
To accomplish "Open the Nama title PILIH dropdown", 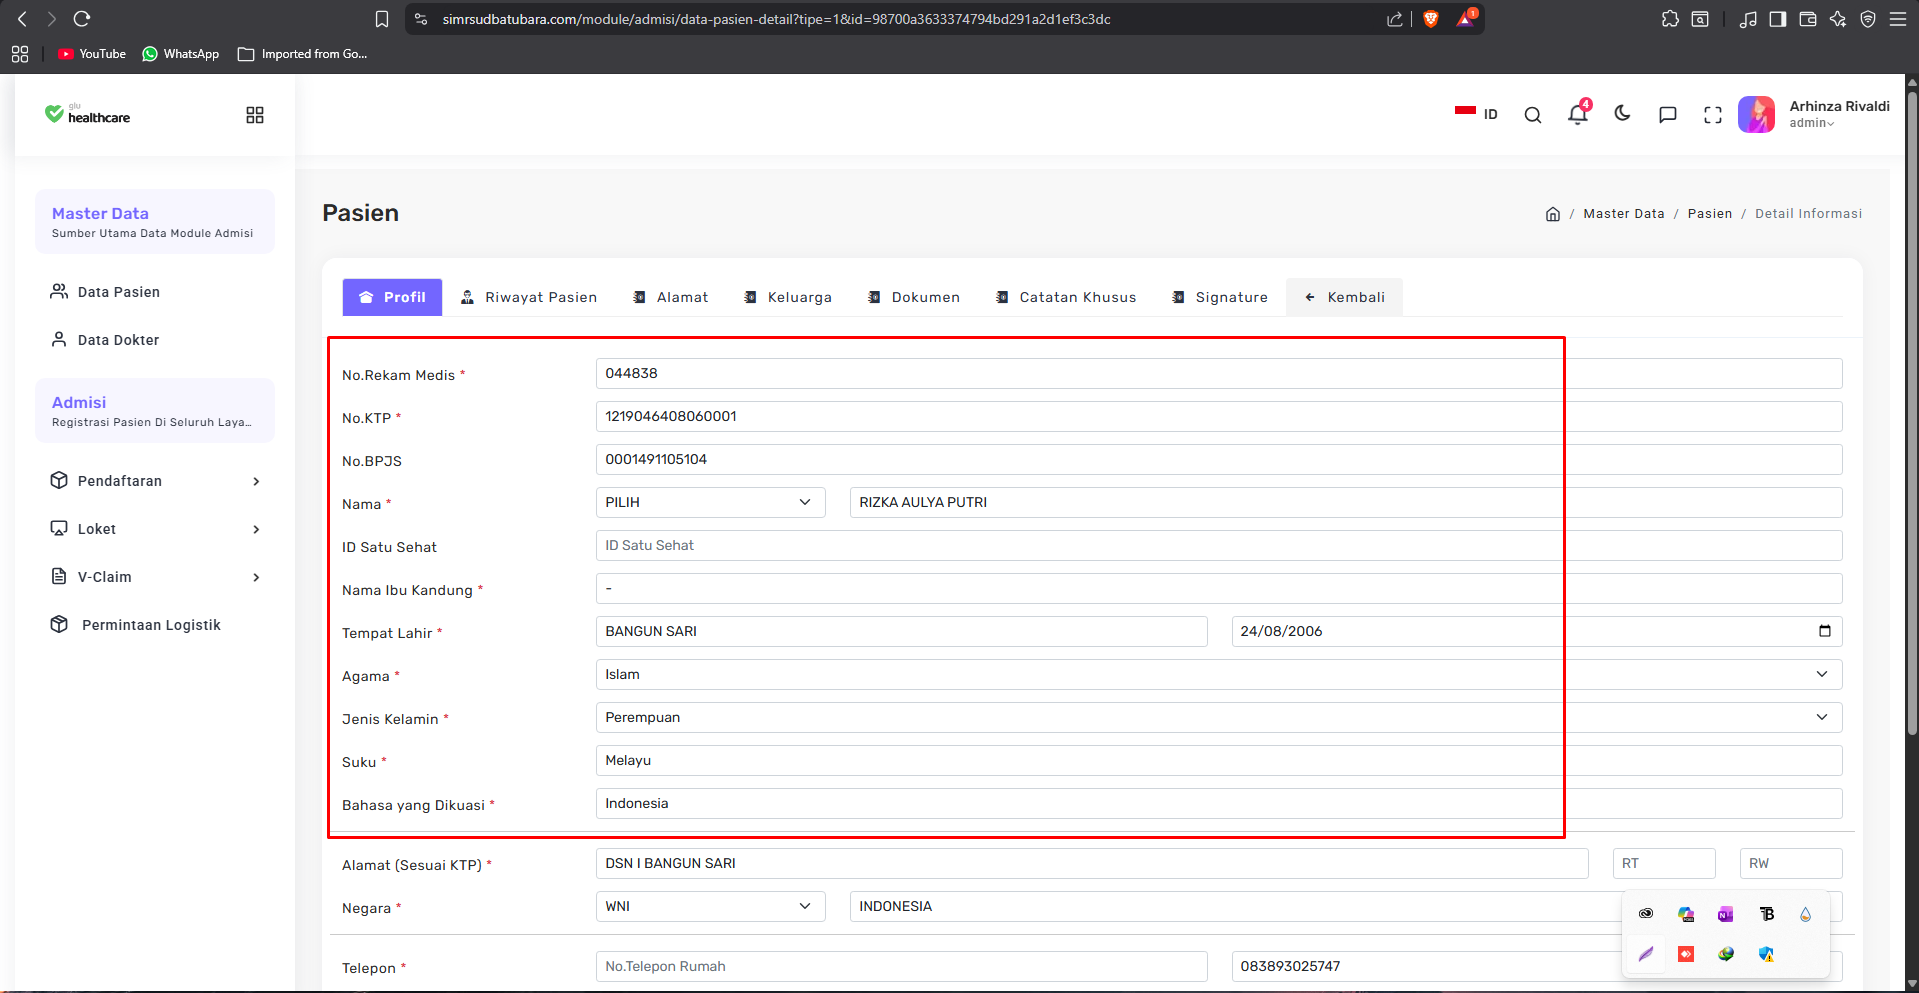I will click(x=710, y=503).
